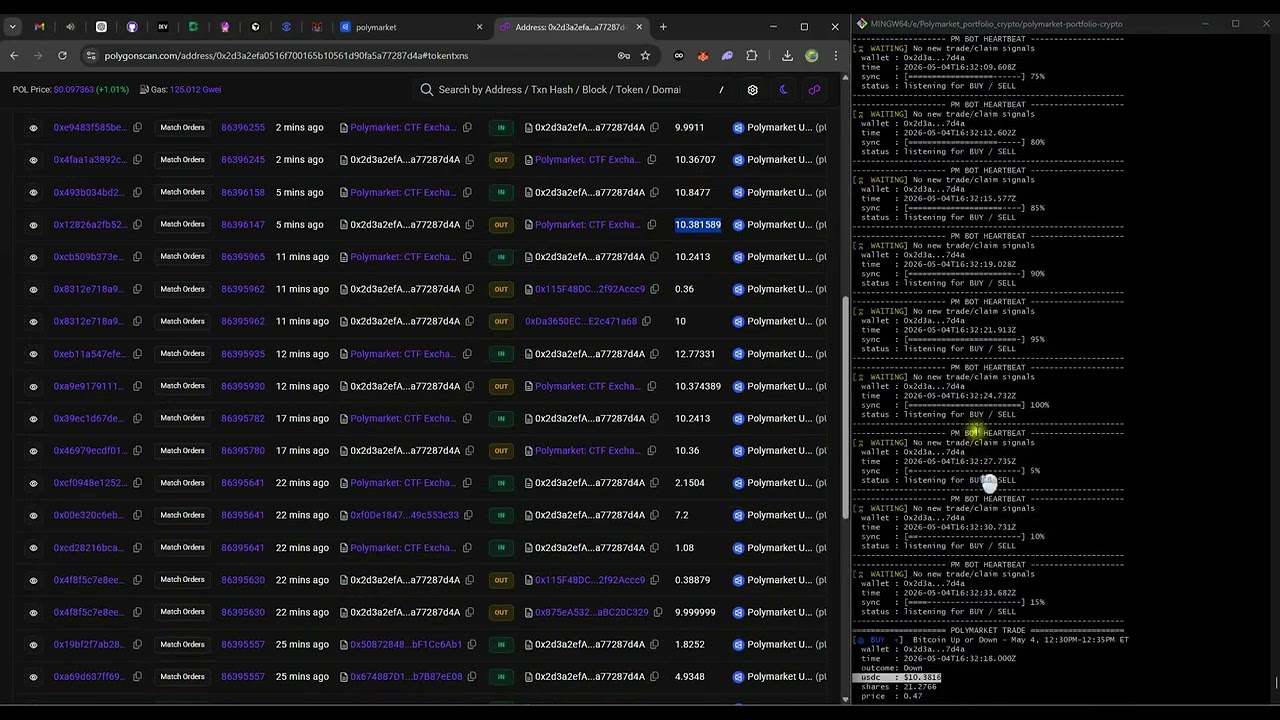This screenshot has height=720, width=1280.
Task: Open block 86396255
Action: (243, 128)
